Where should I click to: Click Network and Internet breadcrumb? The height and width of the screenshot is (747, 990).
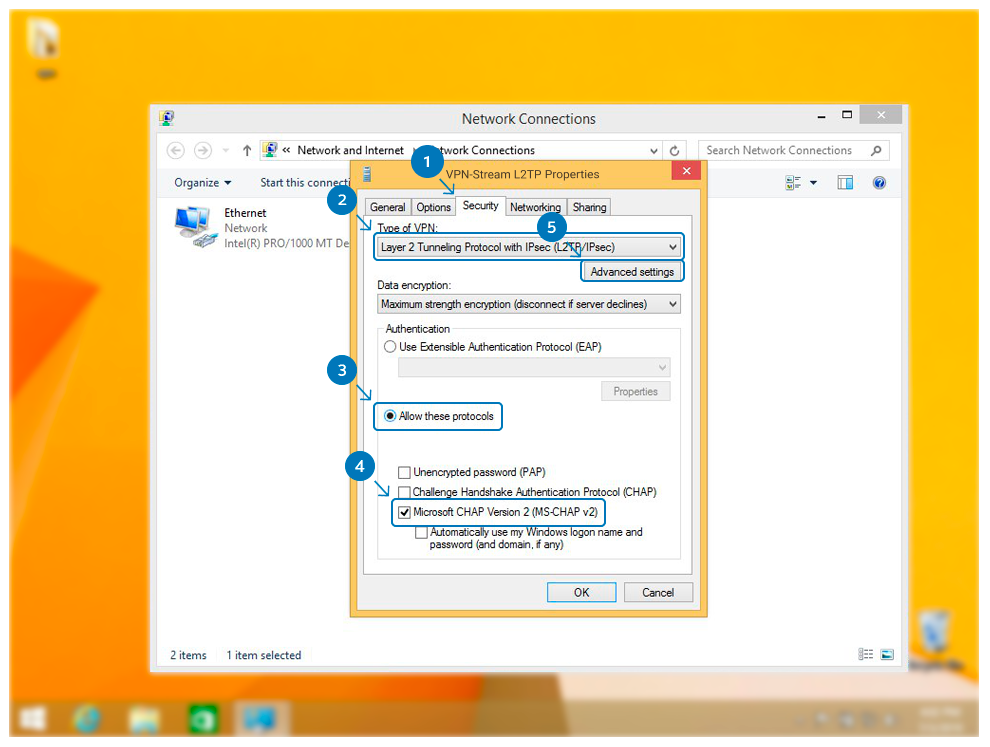tap(350, 150)
